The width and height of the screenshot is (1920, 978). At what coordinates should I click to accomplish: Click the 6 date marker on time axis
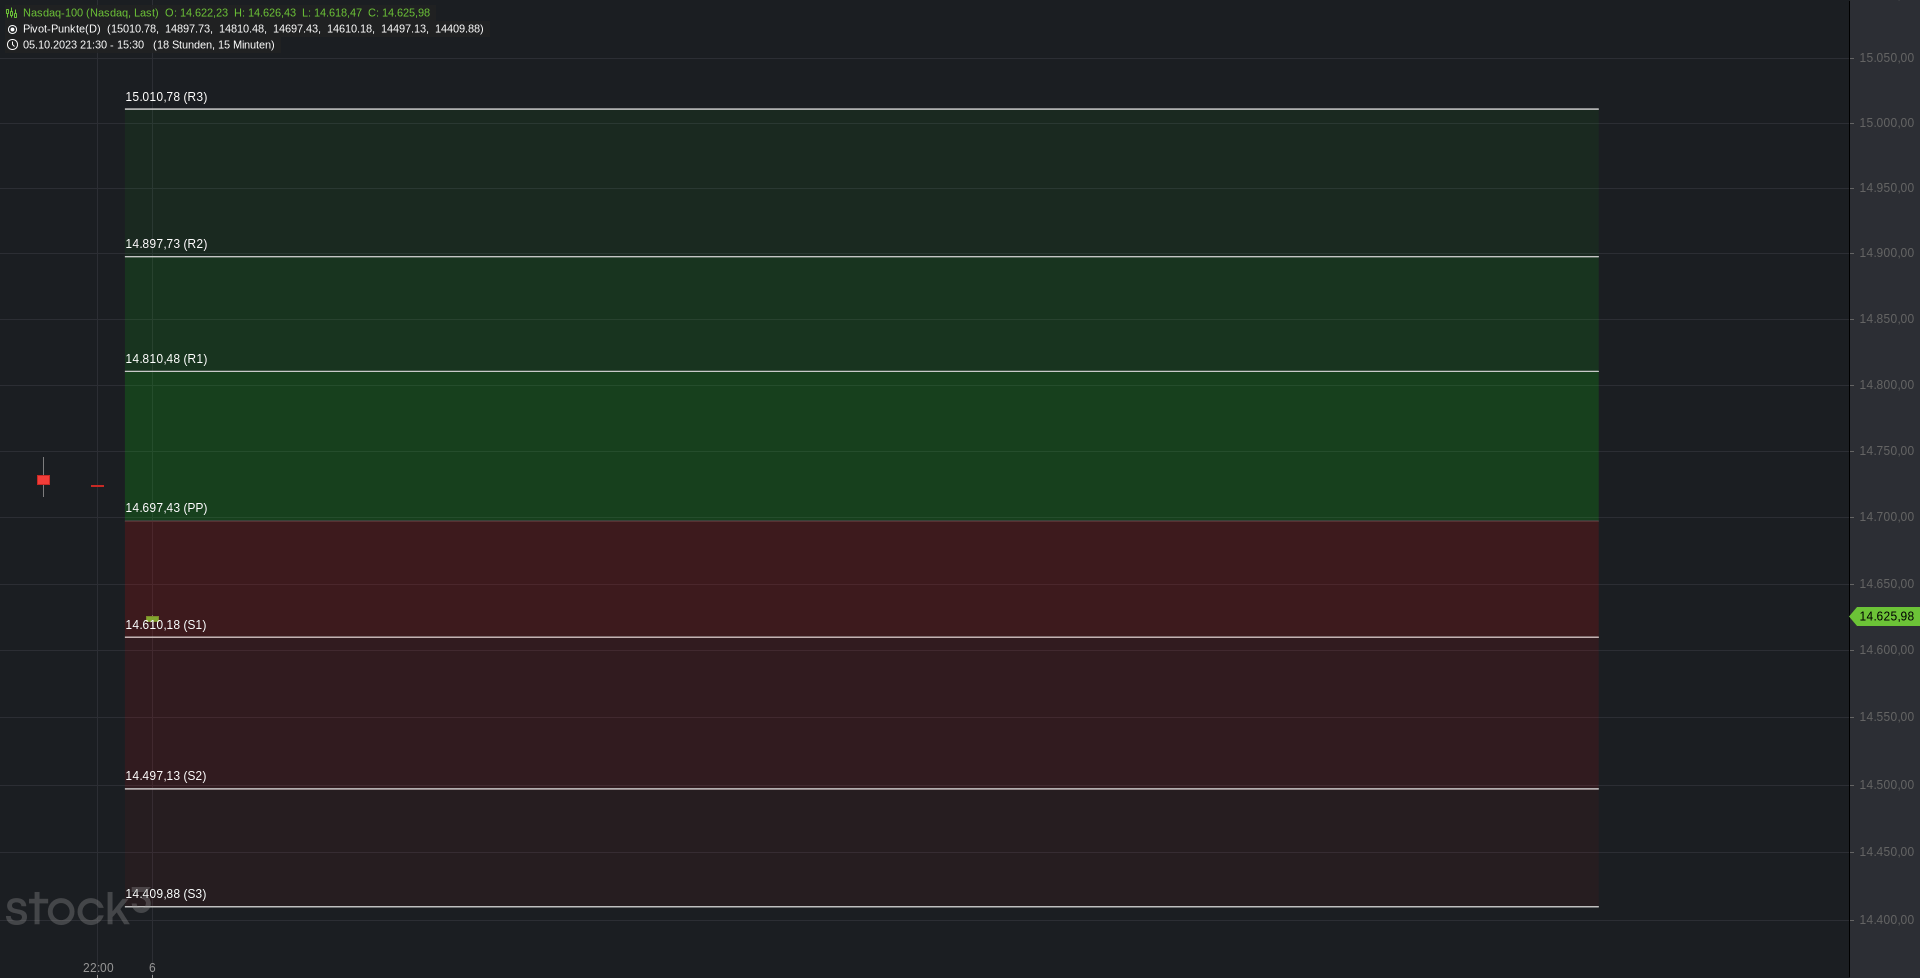click(152, 968)
